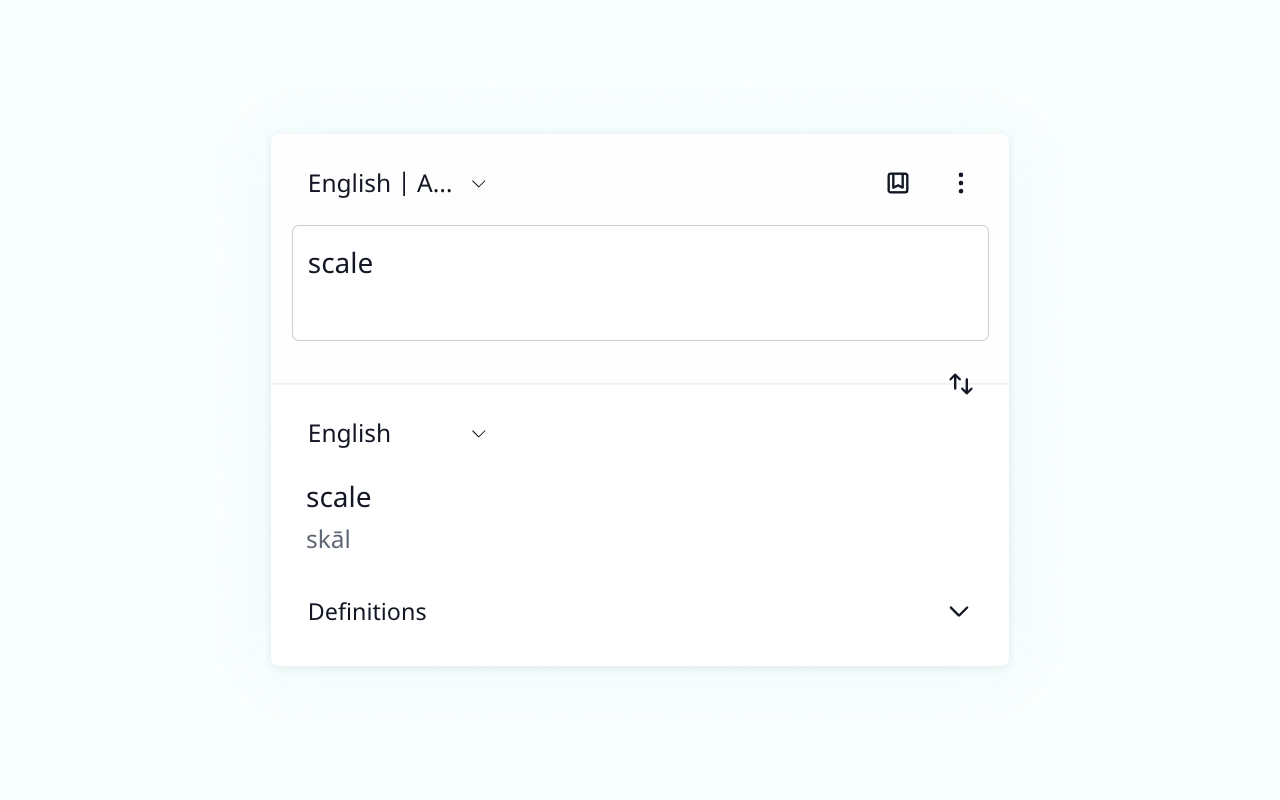This screenshot has height=800, width=1280.
Task: Swap source and target languages
Action: click(960, 384)
